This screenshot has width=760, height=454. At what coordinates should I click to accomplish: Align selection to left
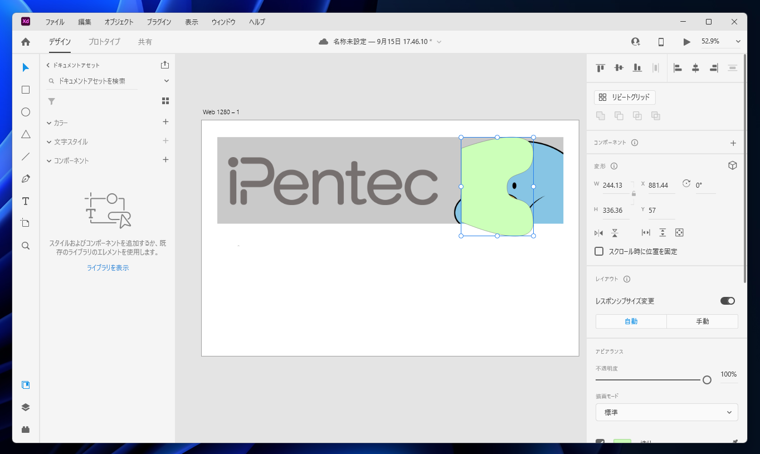pos(678,68)
